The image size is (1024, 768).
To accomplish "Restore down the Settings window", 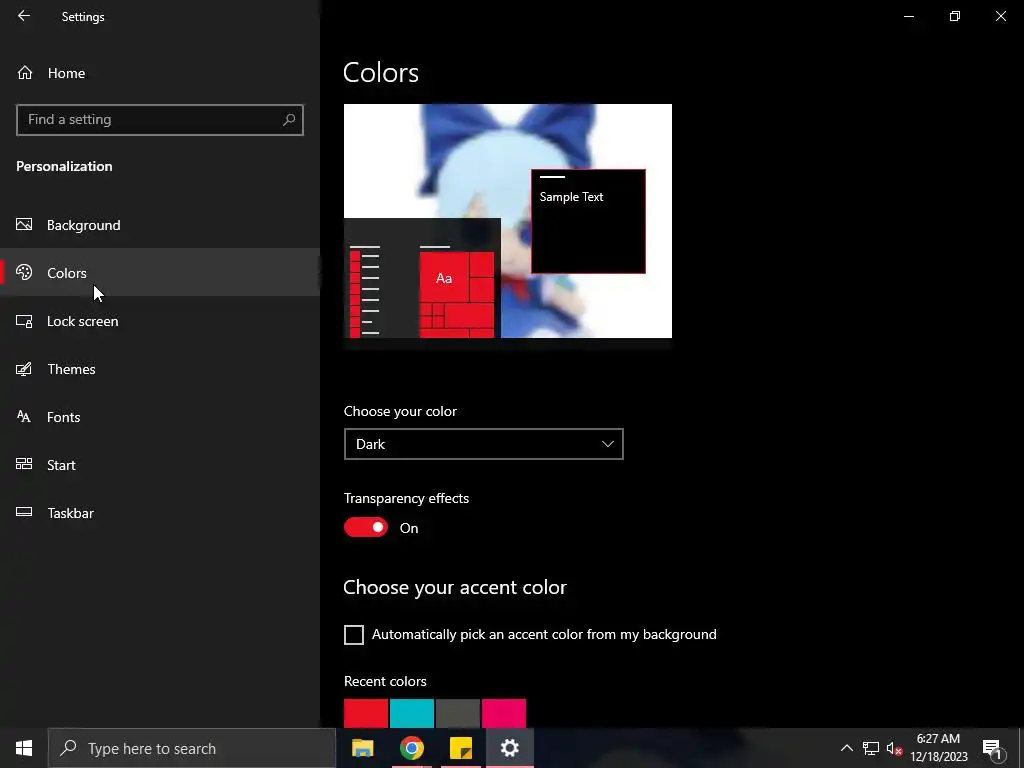I will click(x=955, y=16).
